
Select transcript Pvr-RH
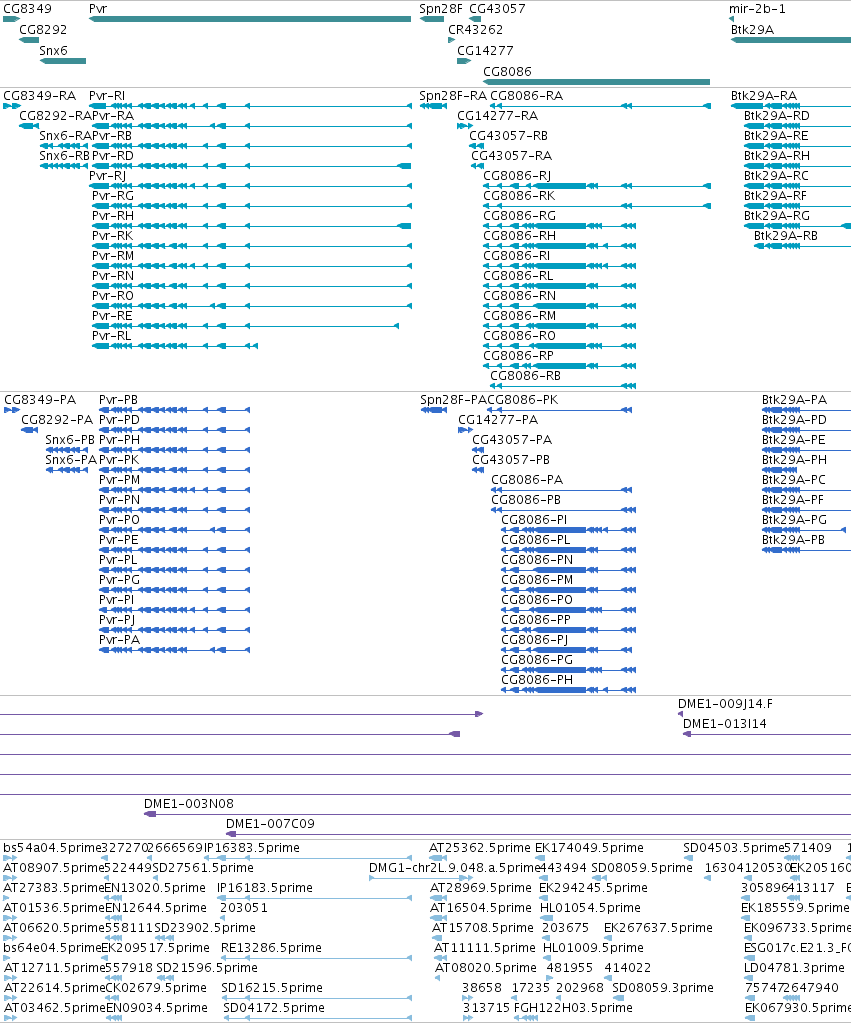pyautogui.click(x=113, y=216)
